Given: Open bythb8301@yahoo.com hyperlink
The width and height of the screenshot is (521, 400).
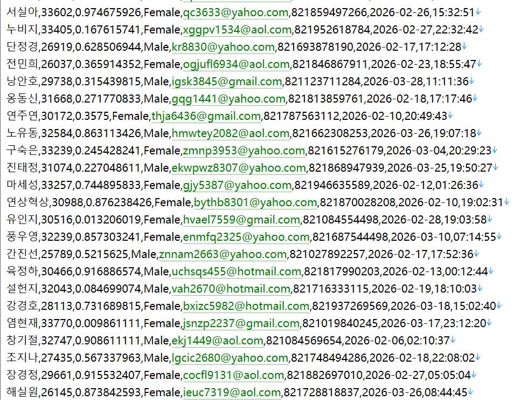Looking at the screenshot, I should pos(256,203).
